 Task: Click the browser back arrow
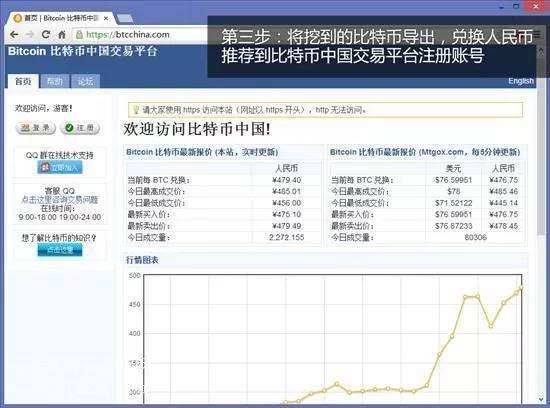coord(14,34)
